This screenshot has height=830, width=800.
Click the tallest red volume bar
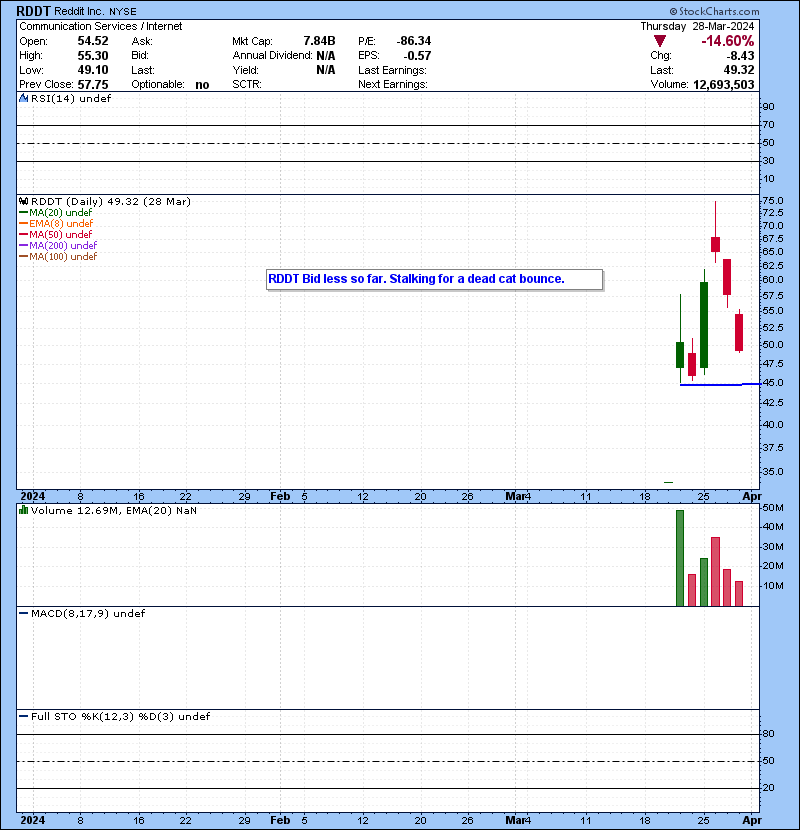point(715,572)
